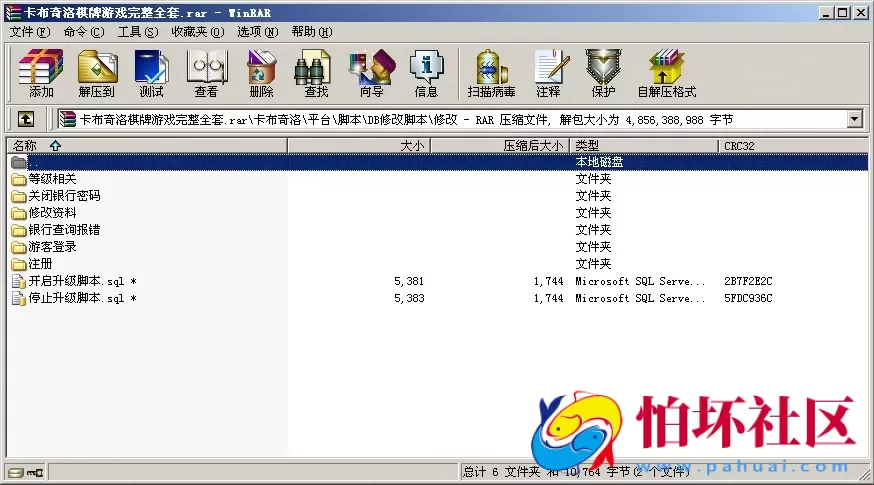The image size is (874, 485).
Task: Click the disk icon in the status bar
Action: [16, 473]
